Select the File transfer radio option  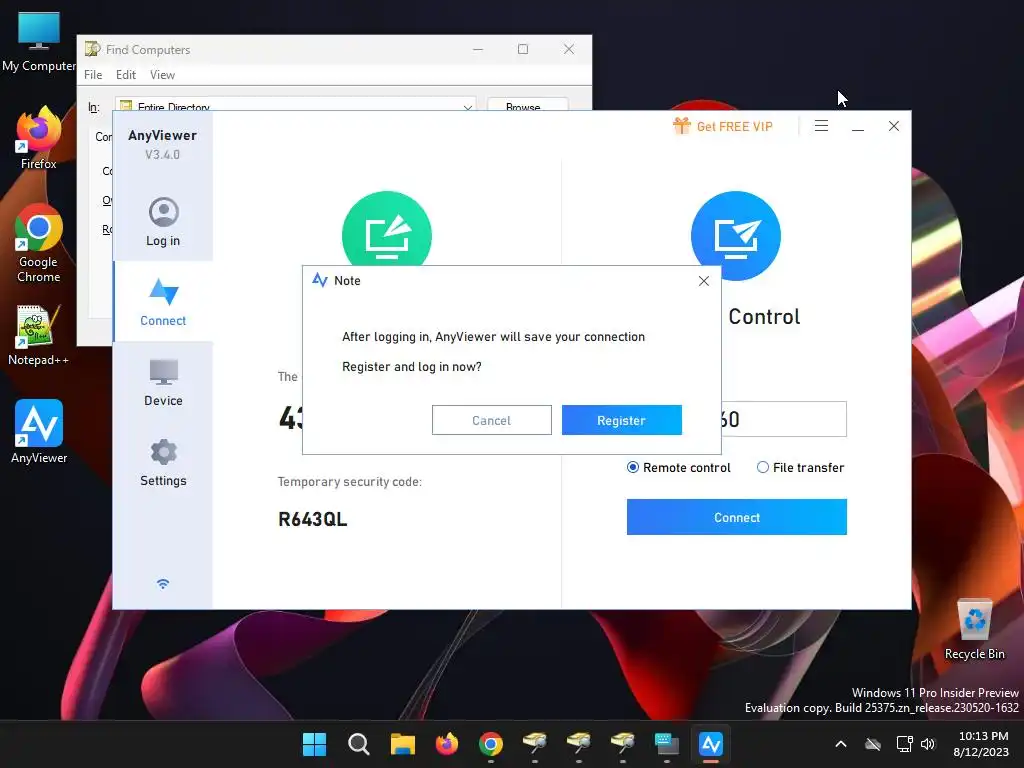pos(800,468)
